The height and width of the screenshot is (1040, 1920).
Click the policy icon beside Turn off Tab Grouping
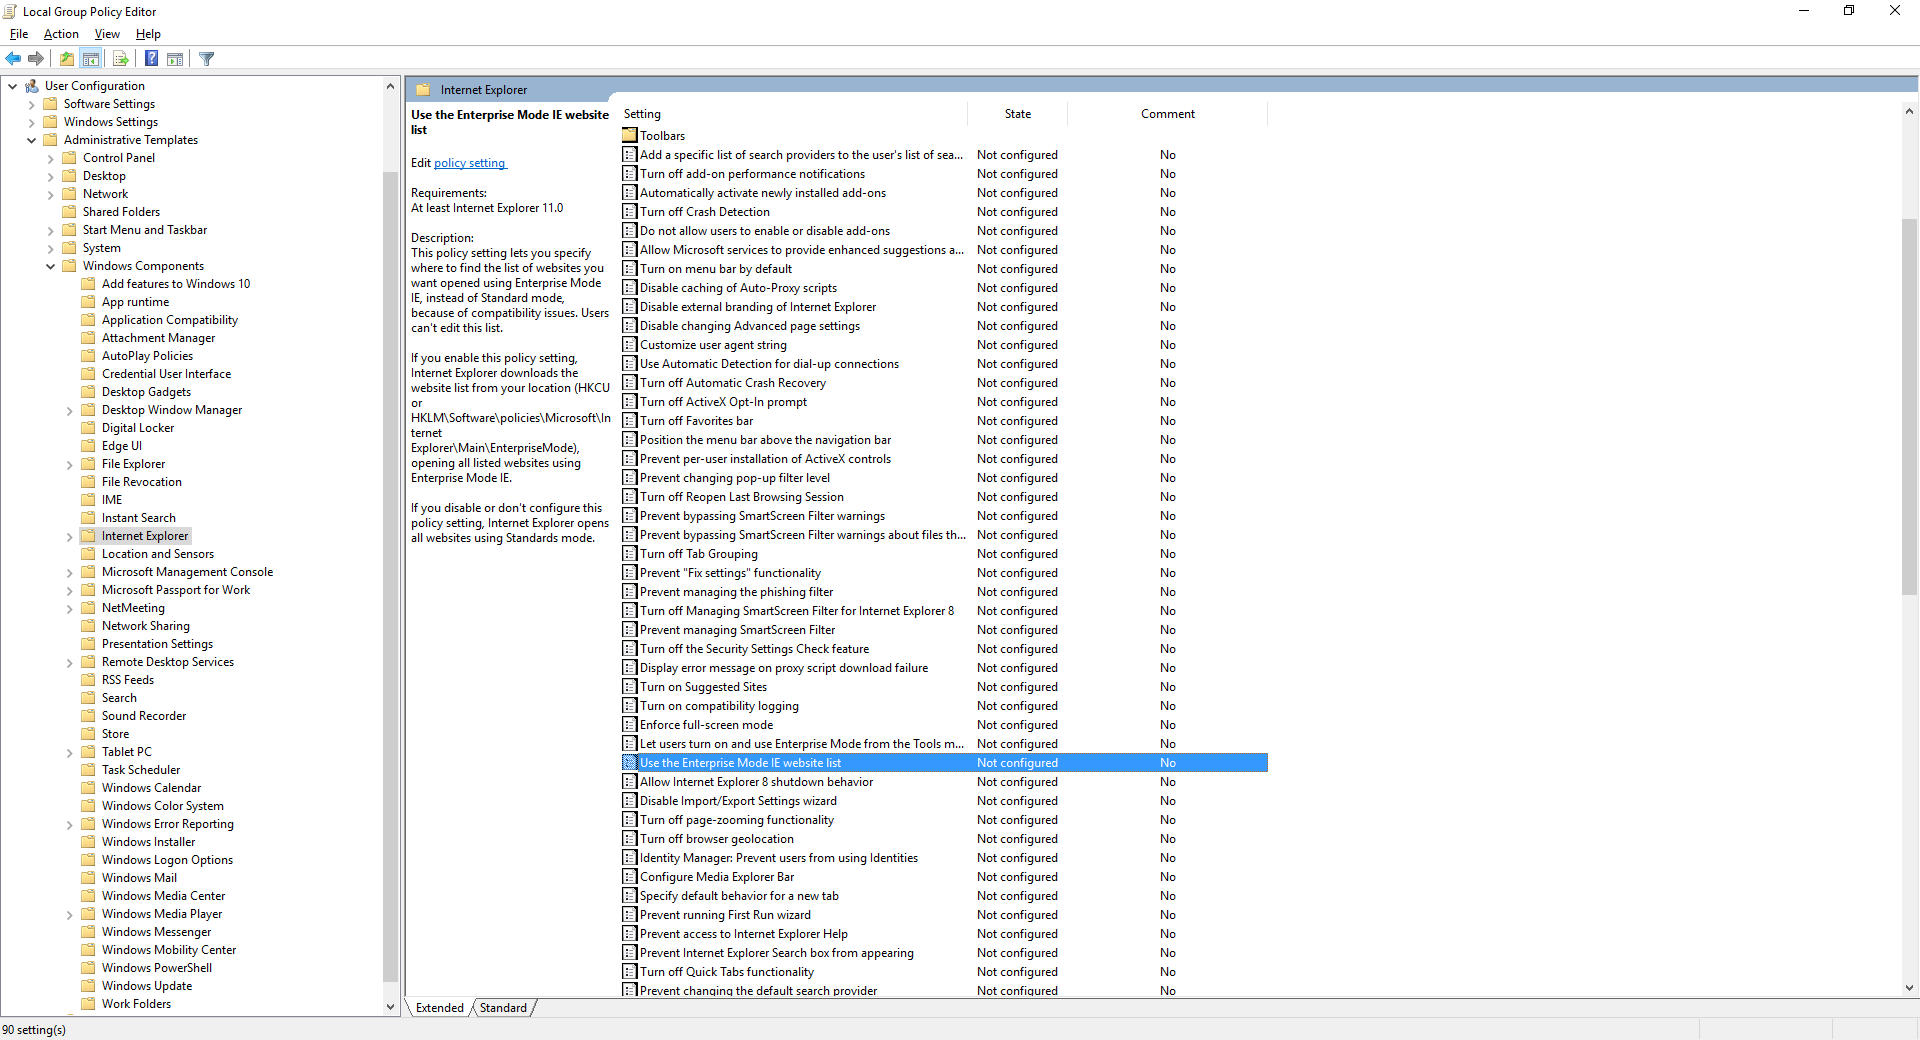click(x=630, y=554)
